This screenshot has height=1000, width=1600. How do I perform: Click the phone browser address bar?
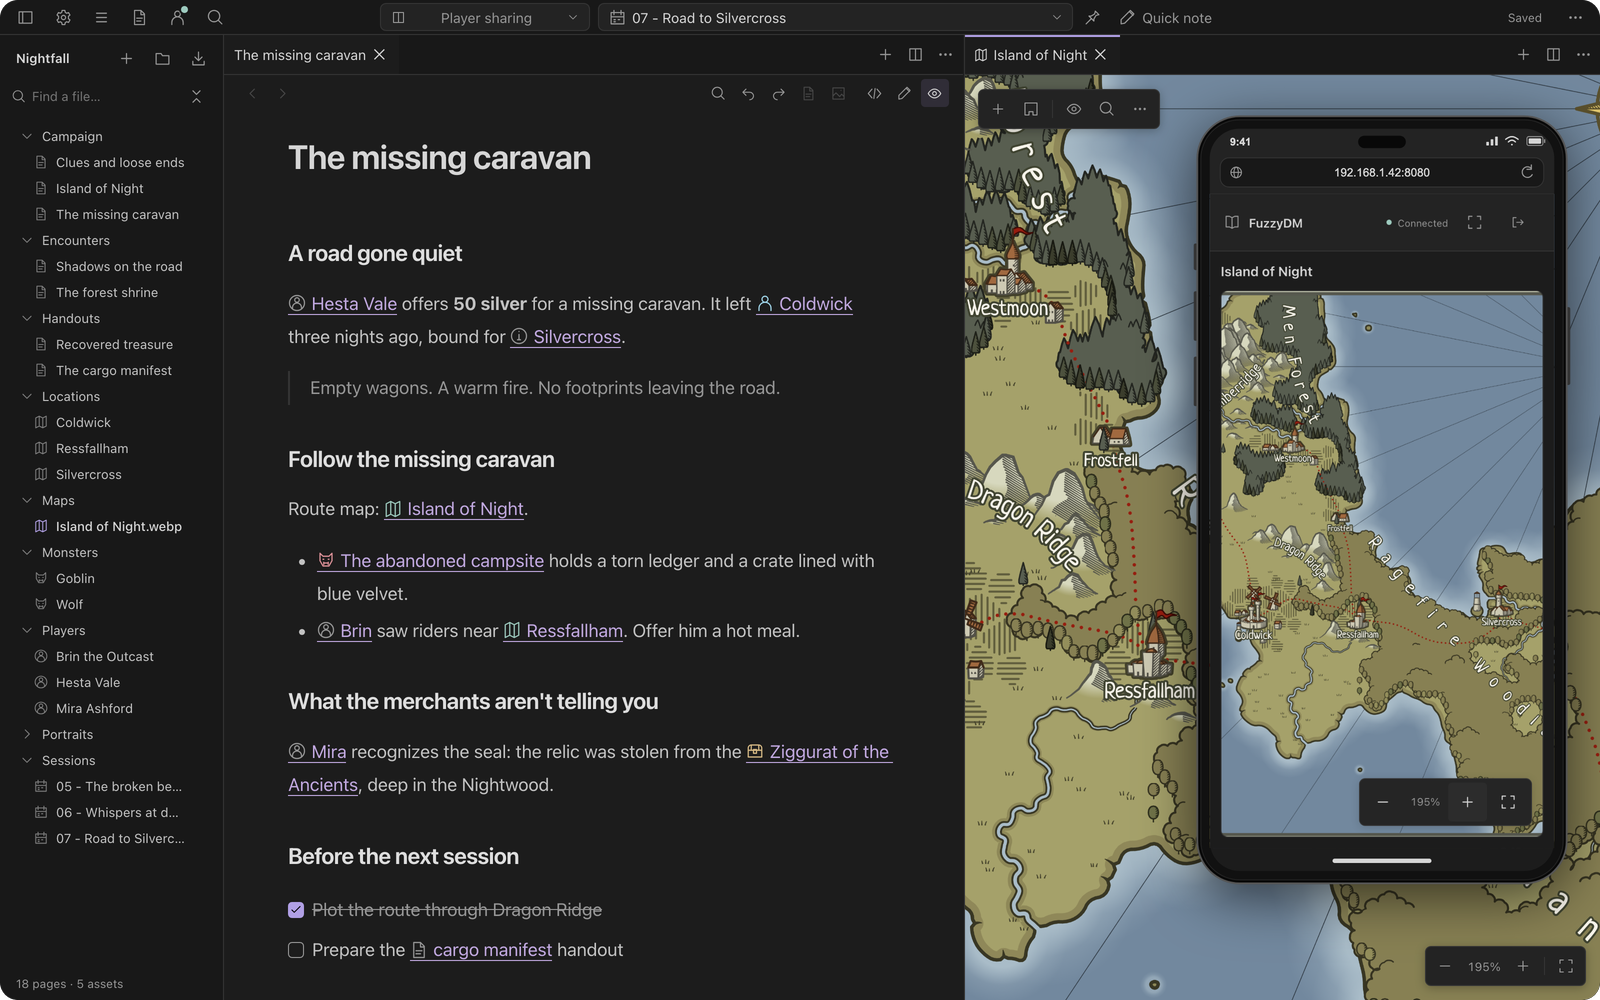click(x=1381, y=172)
